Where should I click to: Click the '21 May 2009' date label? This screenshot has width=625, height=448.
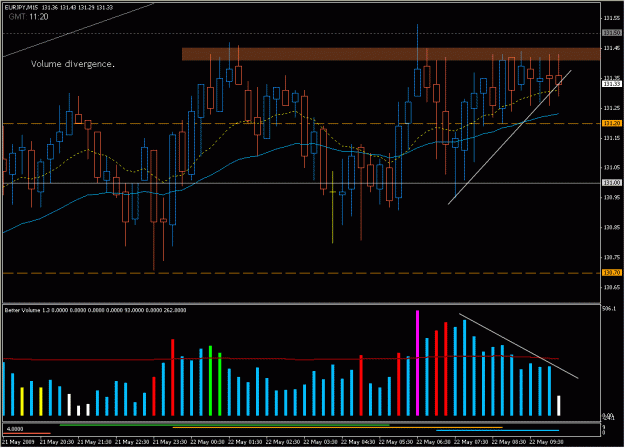pos(18,442)
